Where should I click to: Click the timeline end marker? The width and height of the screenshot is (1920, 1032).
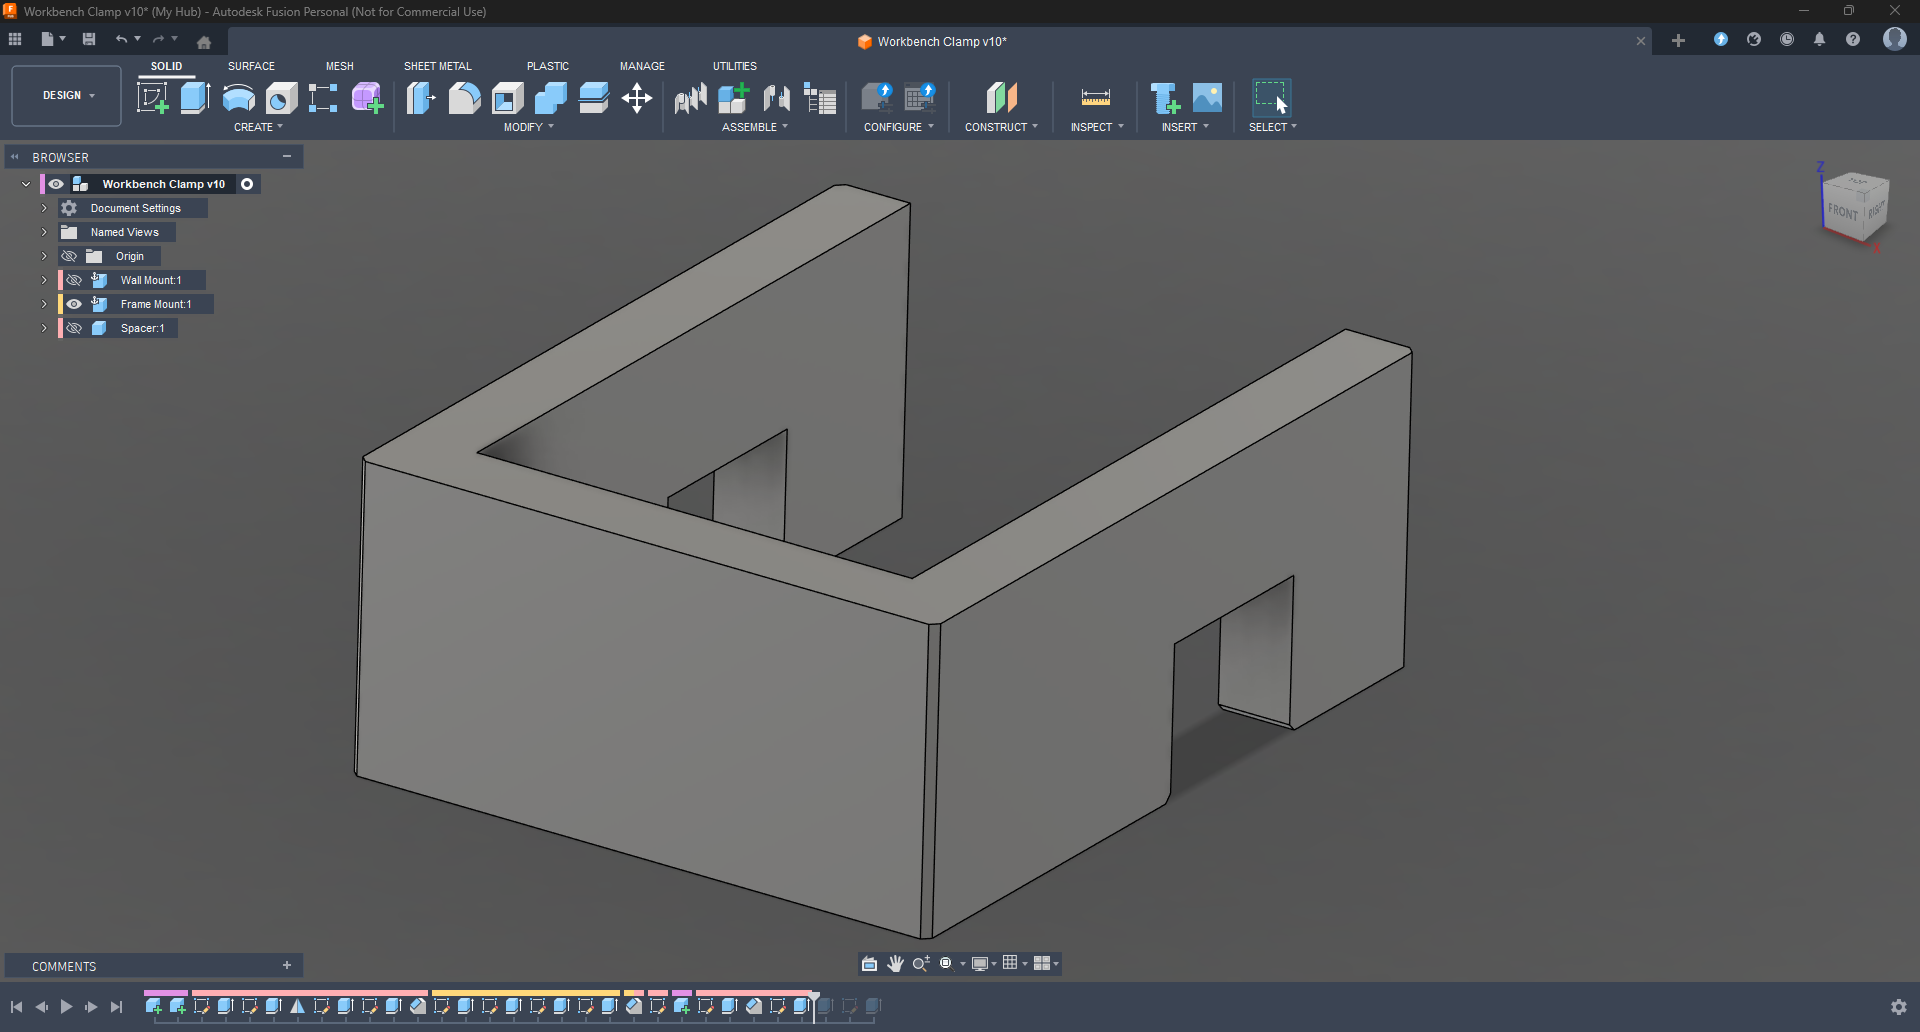tap(816, 1005)
